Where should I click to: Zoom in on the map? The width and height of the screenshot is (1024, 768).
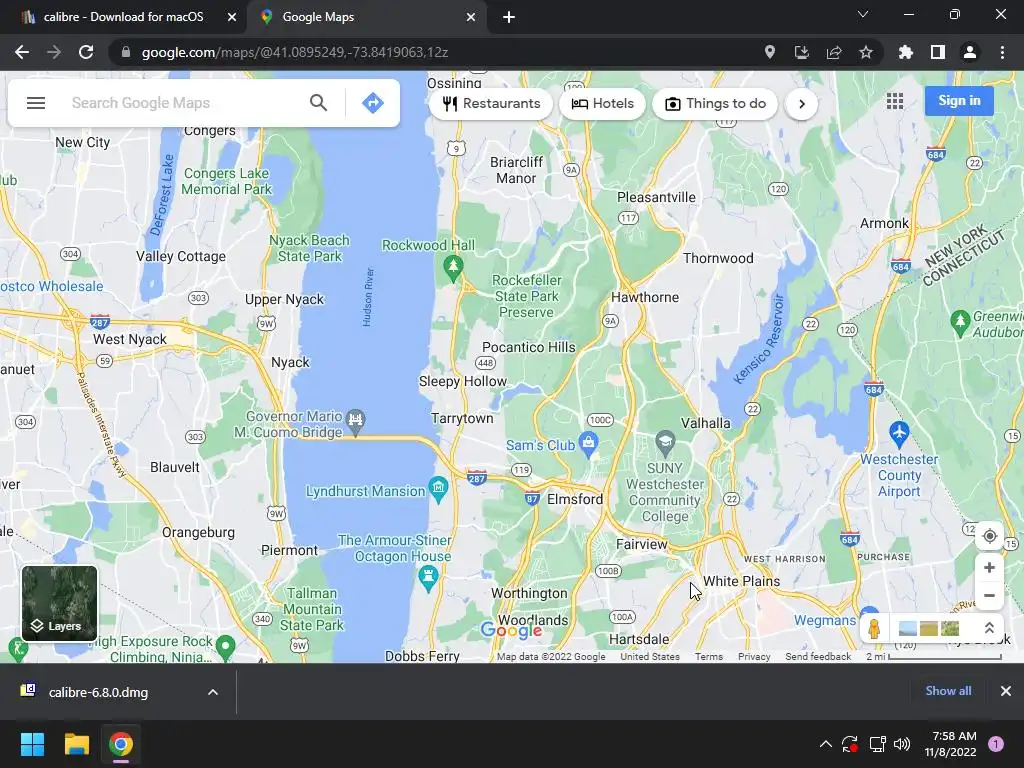pyautogui.click(x=989, y=568)
